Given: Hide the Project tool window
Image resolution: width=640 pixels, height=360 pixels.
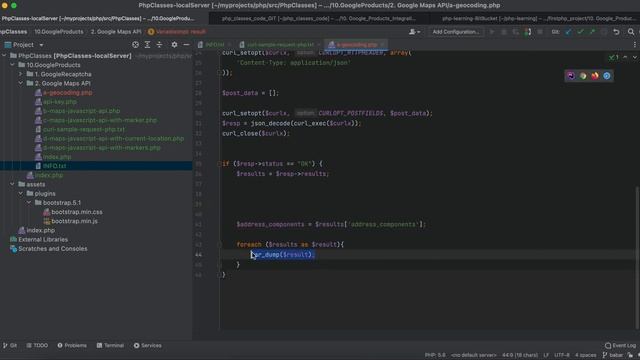Looking at the screenshot, I should [x=186, y=44].
